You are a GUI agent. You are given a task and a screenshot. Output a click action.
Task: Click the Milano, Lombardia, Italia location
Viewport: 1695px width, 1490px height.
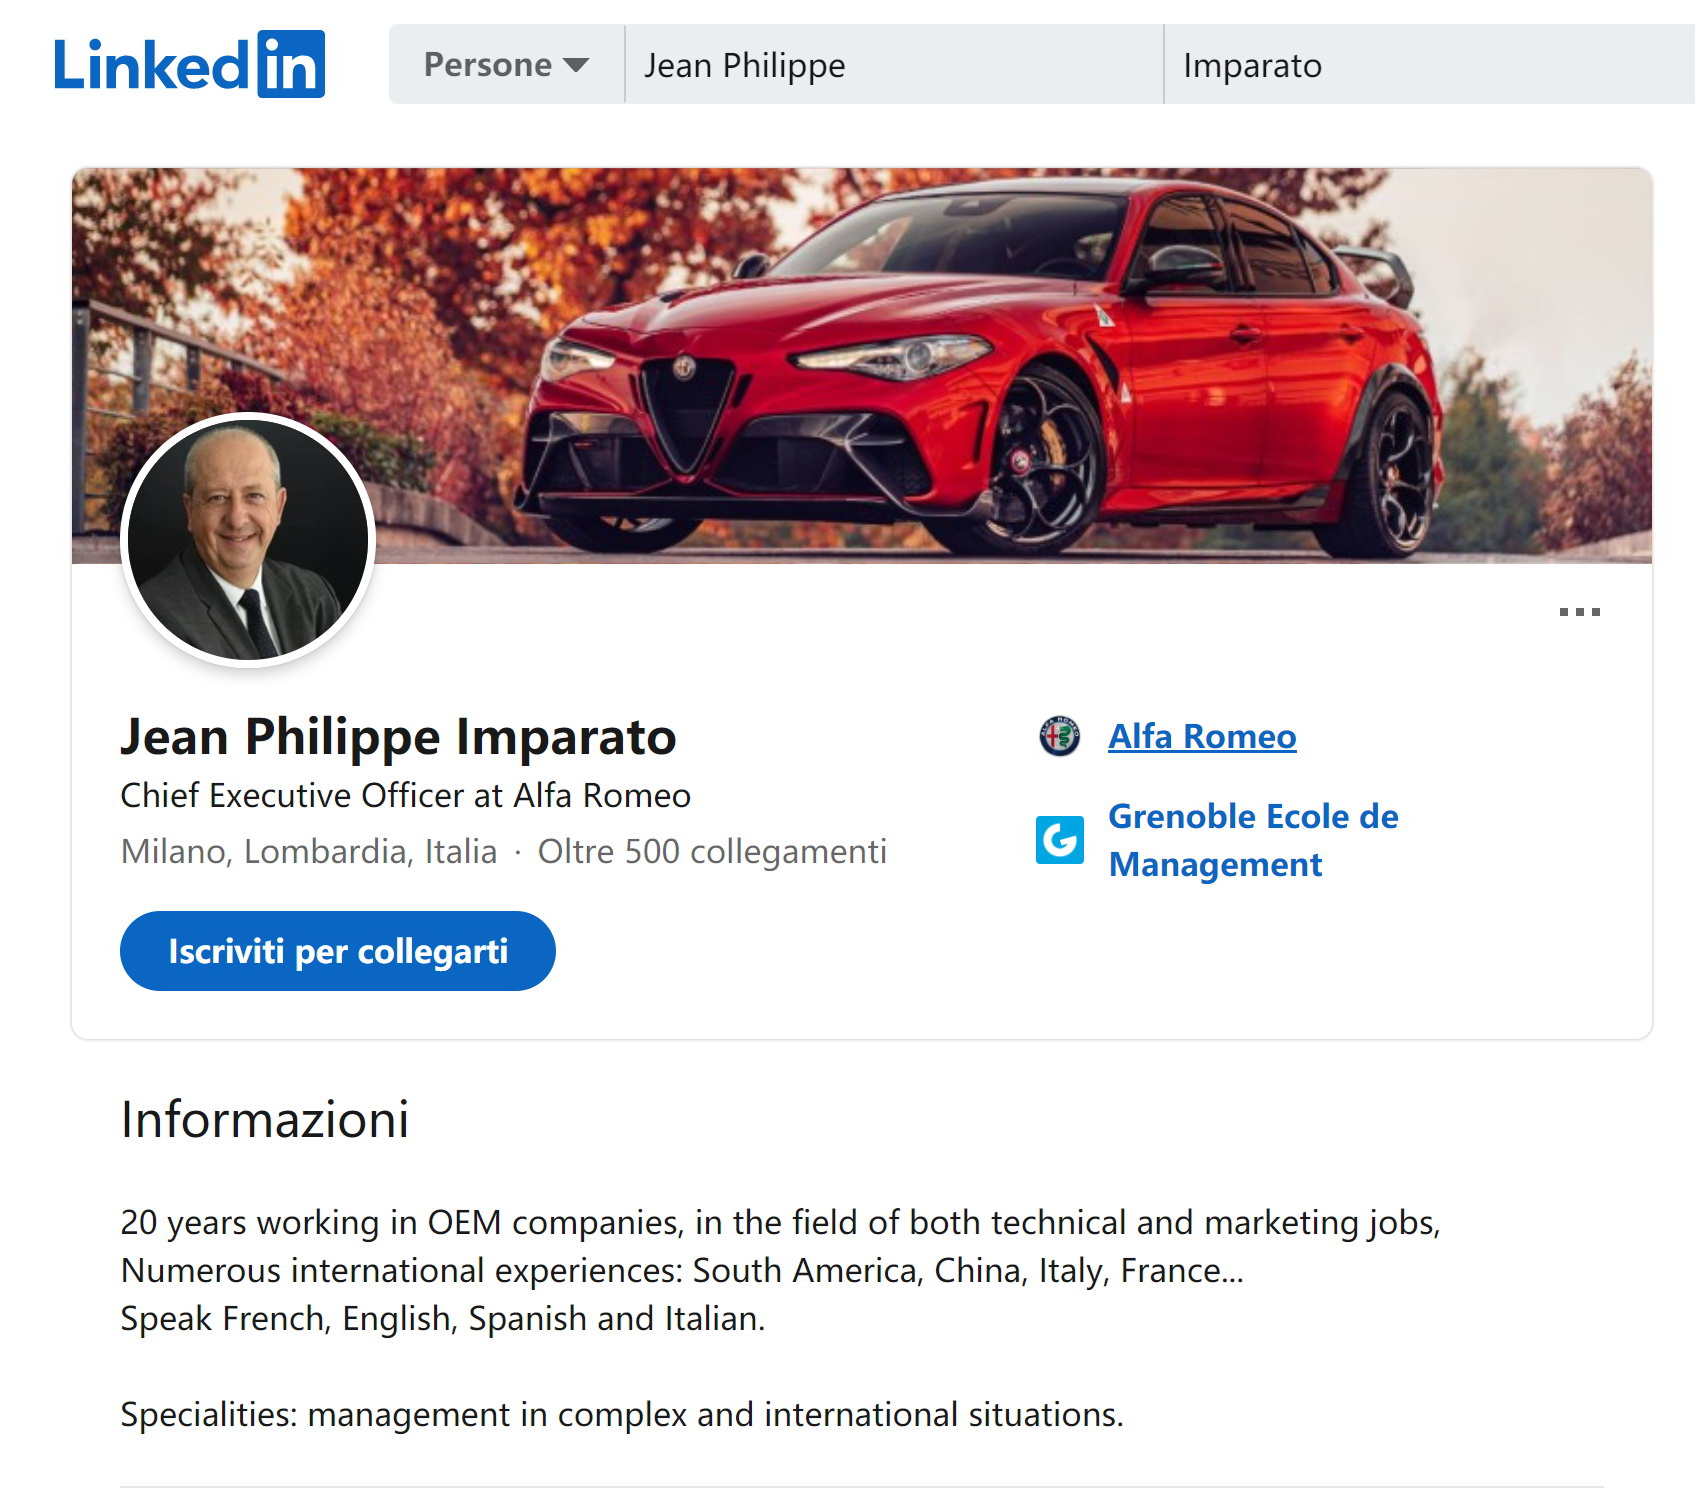[309, 852]
